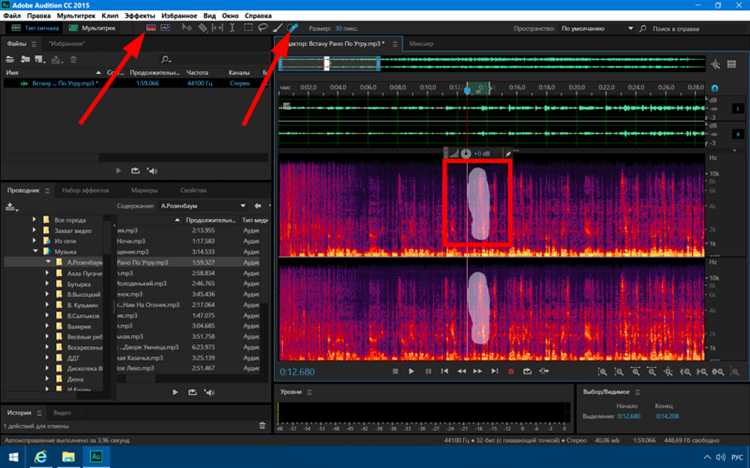Toggle the spectral frequency display
Viewport: 750px width, 468px height.
[151, 28]
